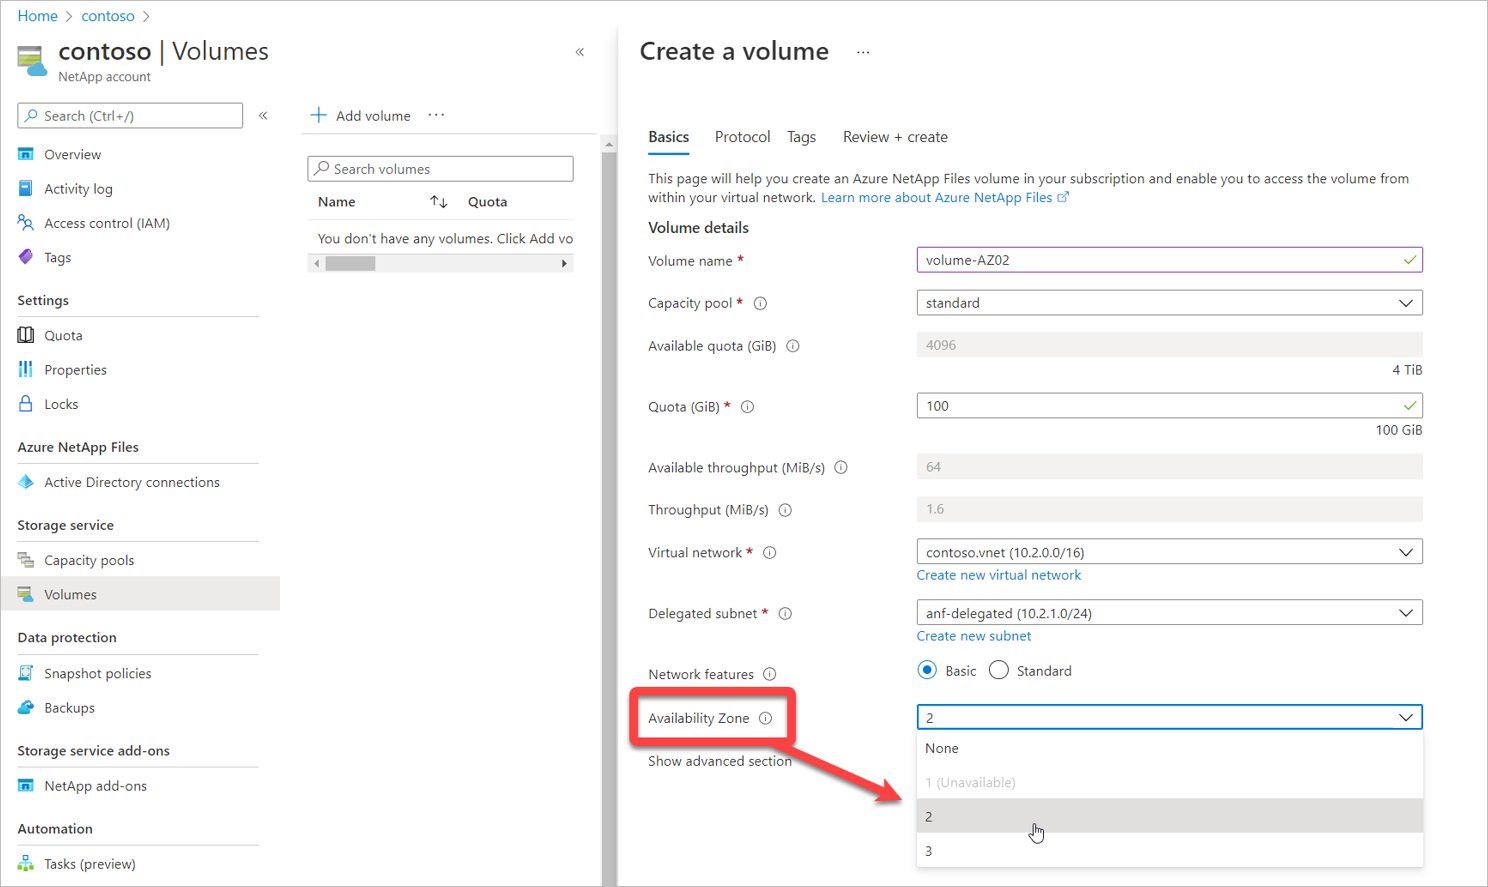Open Capacity pools under Storage service
Screen dimensions: 1488x887
pos(89,560)
